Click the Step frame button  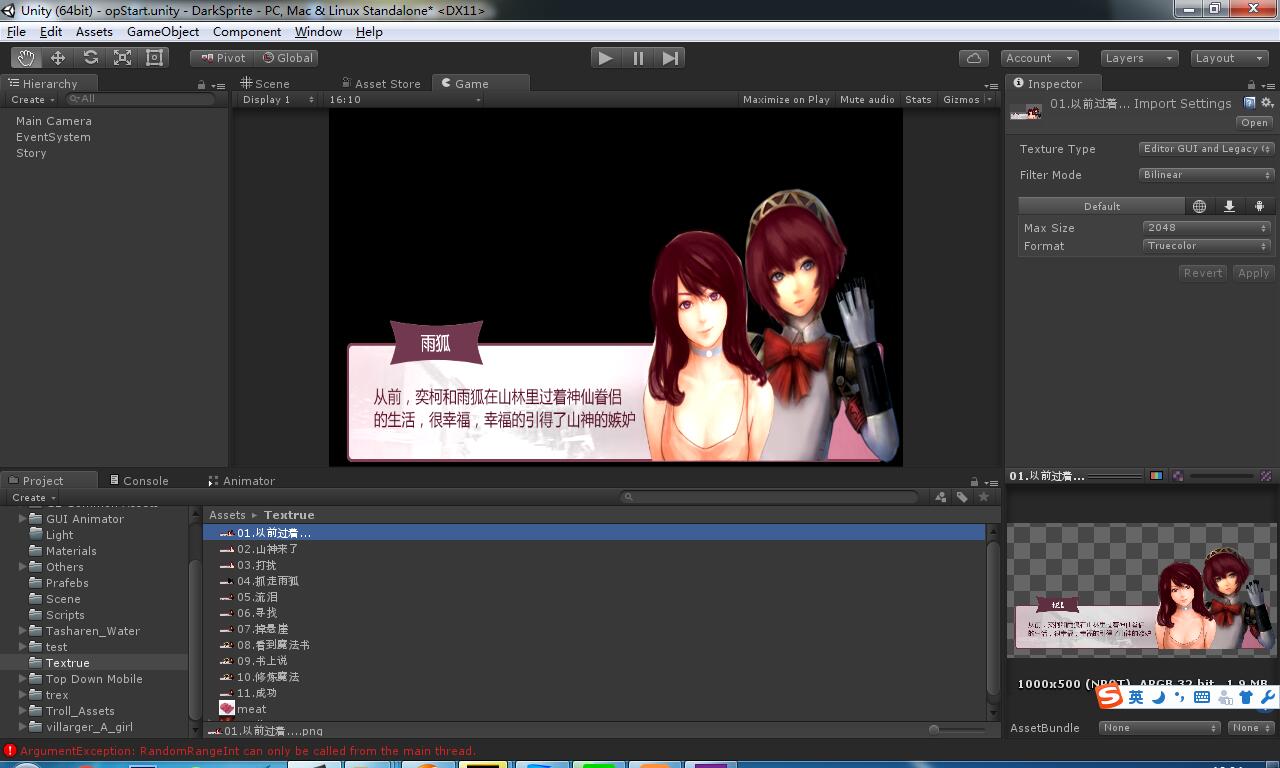point(670,58)
